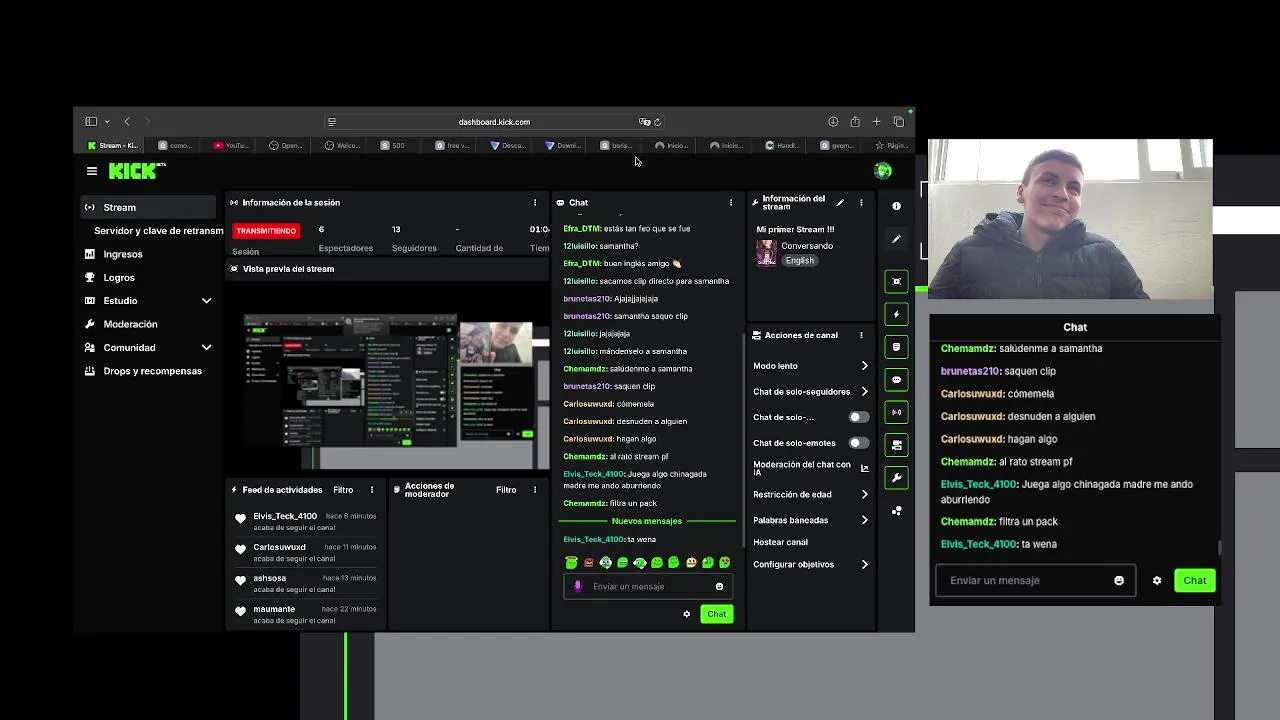Edit stream info with header pencil icon

tap(840, 202)
